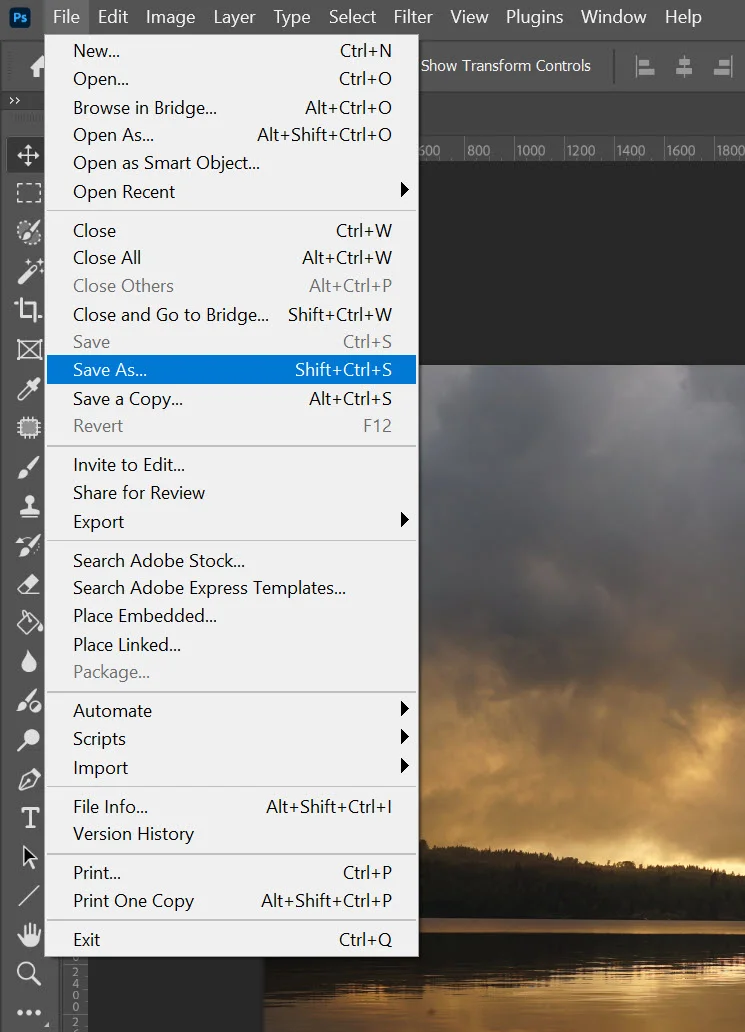This screenshot has height=1032, width=745.
Task: Choose New... document
Action: (231, 51)
